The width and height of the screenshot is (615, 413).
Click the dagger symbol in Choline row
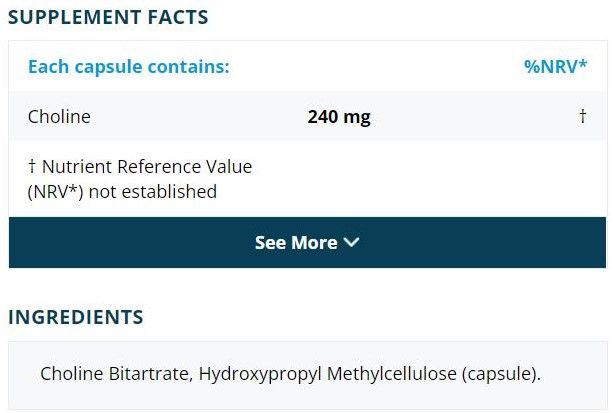[x=582, y=117]
